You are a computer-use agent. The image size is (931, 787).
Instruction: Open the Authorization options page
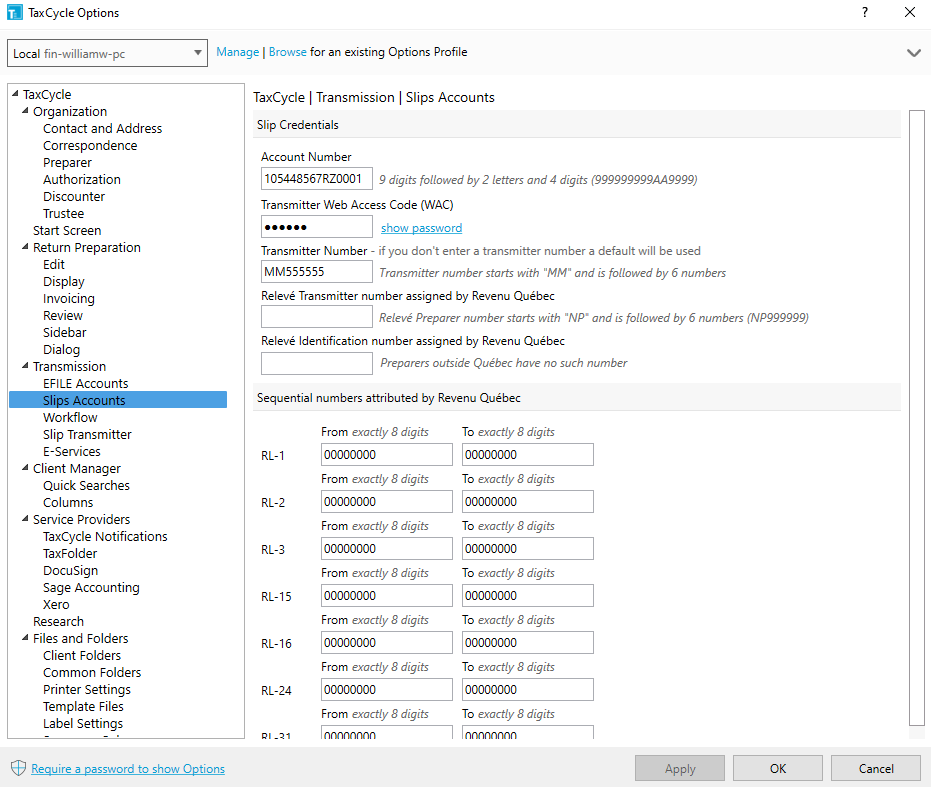pos(81,179)
